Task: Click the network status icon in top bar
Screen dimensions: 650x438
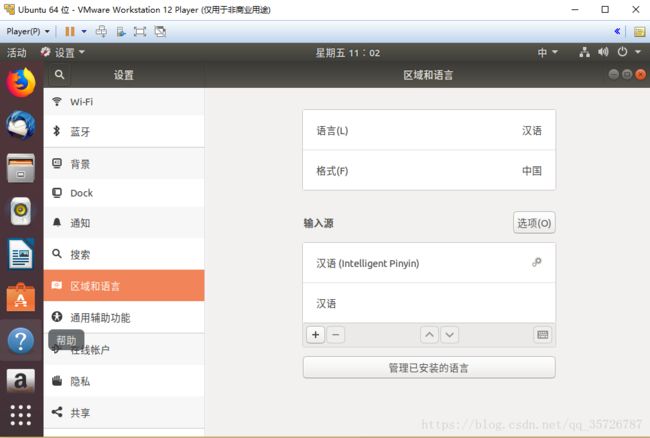Action: click(x=585, y=52)
